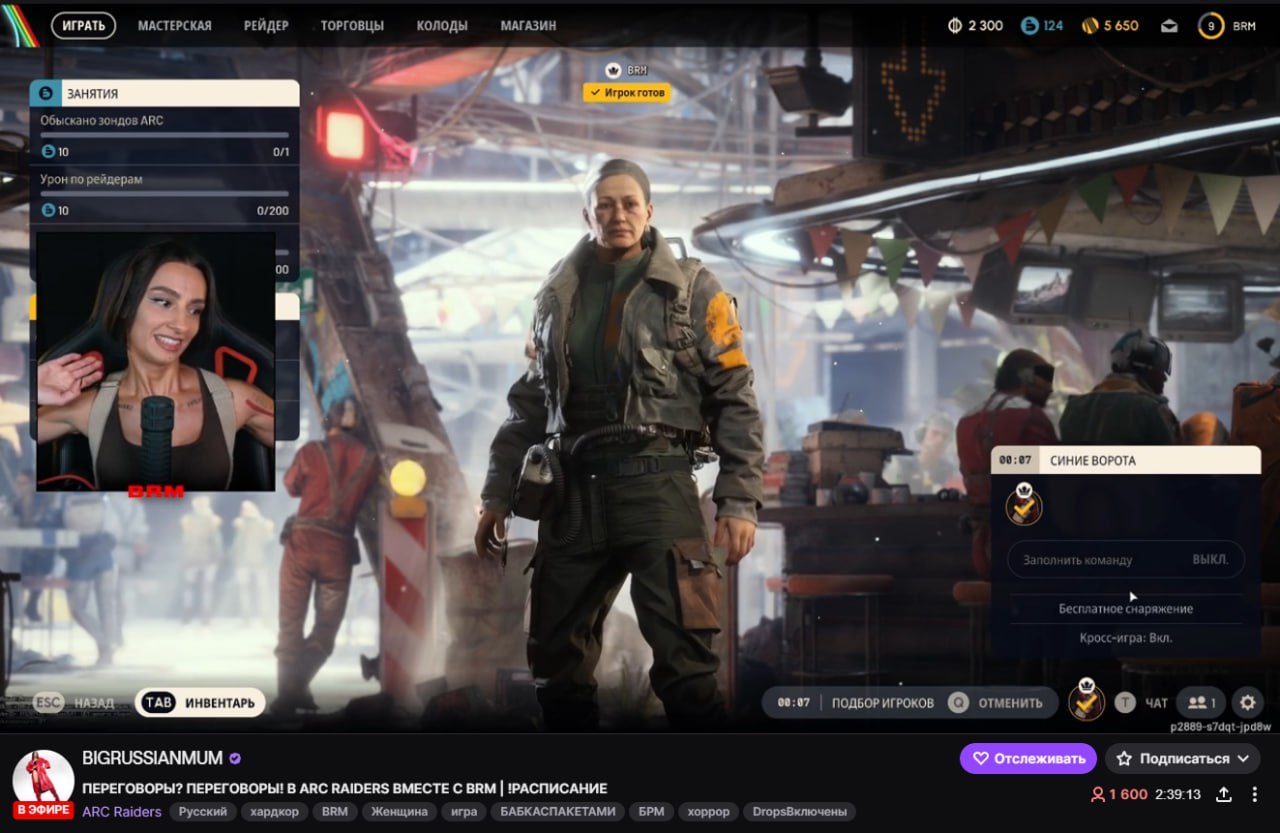This screenshot has height=833, width=1280.
Task: Click the ready player avatar in bottom bar
Action: [1086, 699]
